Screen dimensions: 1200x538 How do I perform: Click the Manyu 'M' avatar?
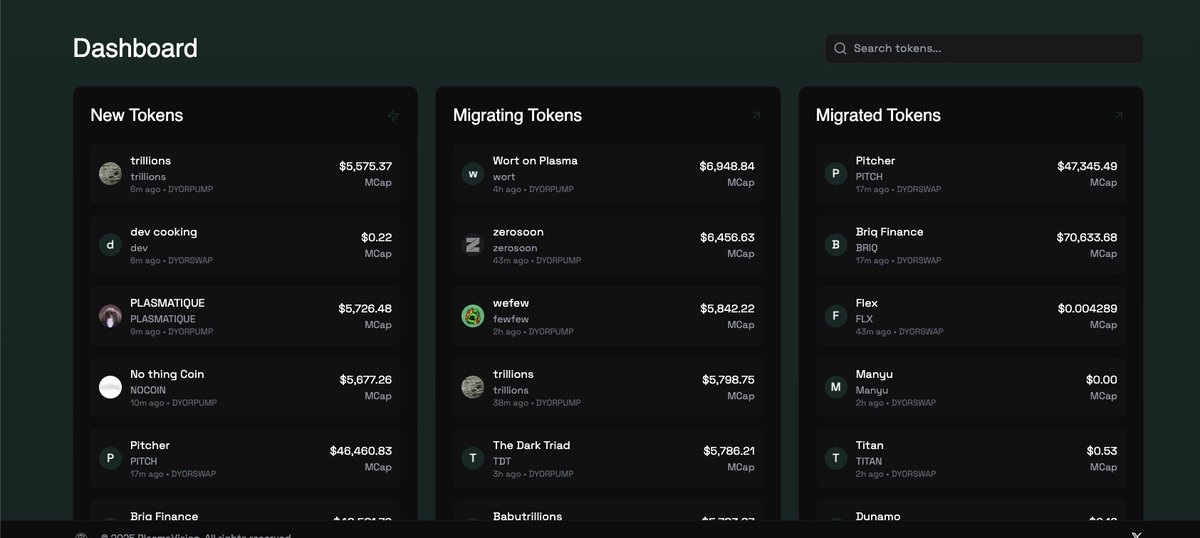[x=836, y=387]
